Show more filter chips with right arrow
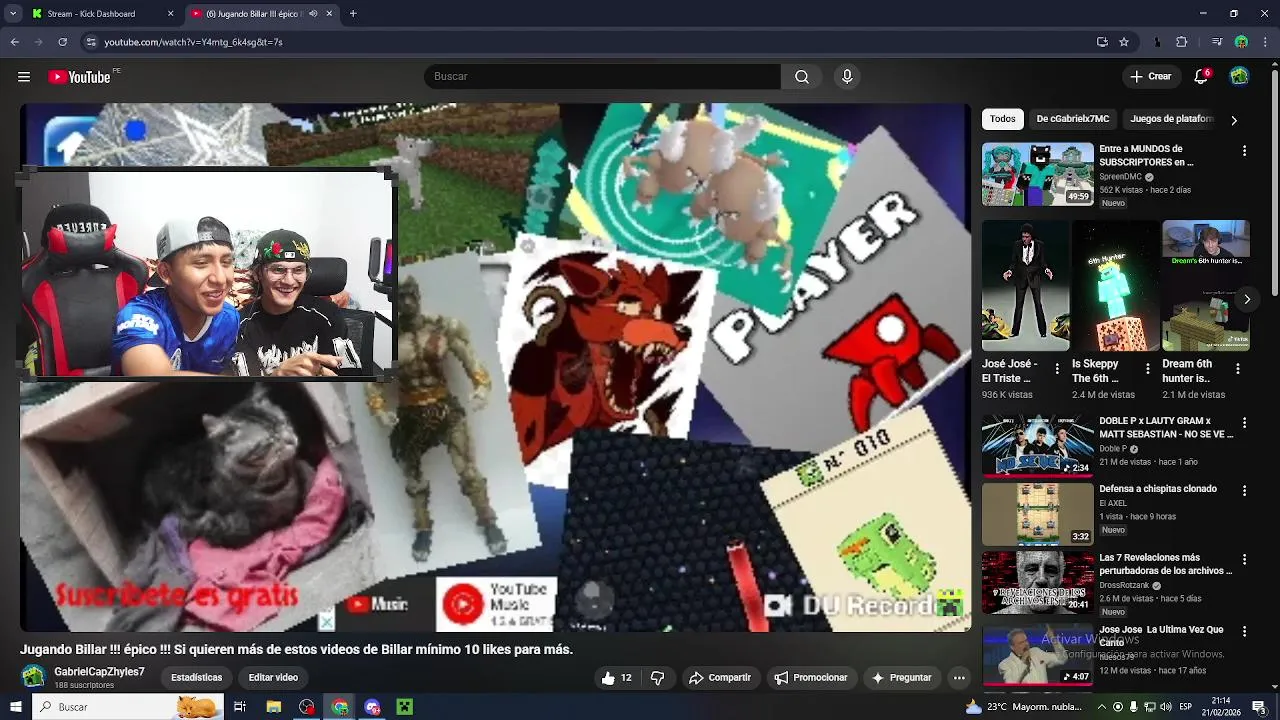1280x720 pixels. click(x=1234, y=120)
